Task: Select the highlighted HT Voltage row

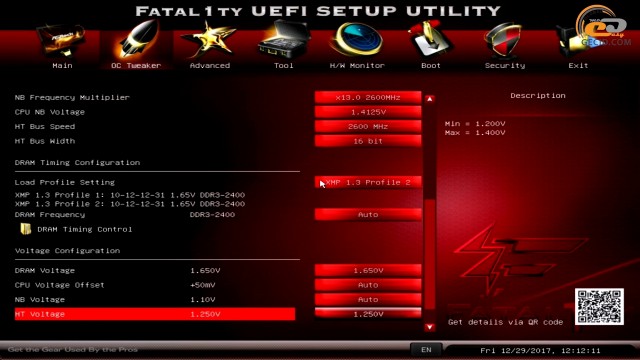Action: 155,314
